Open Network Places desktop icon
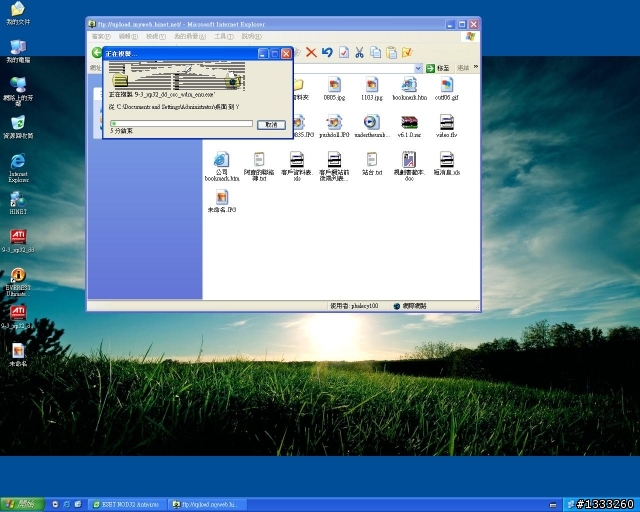This screenshot has width=640, height=512. pos(18,92)
